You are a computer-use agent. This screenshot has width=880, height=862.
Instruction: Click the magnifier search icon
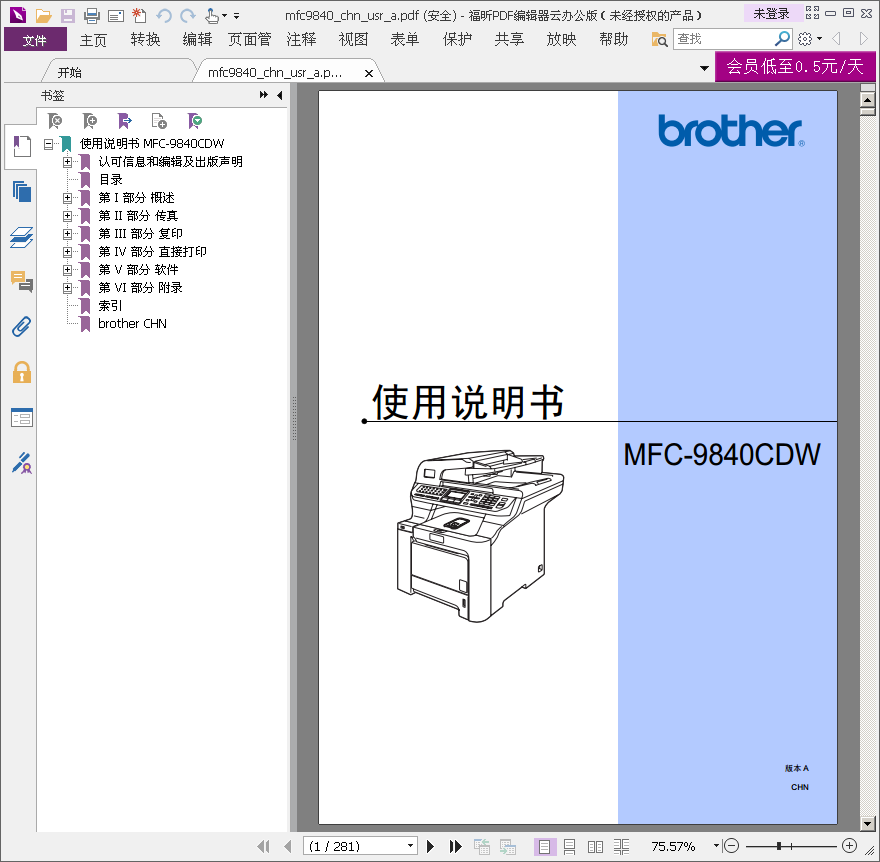[x=782, y=39]
